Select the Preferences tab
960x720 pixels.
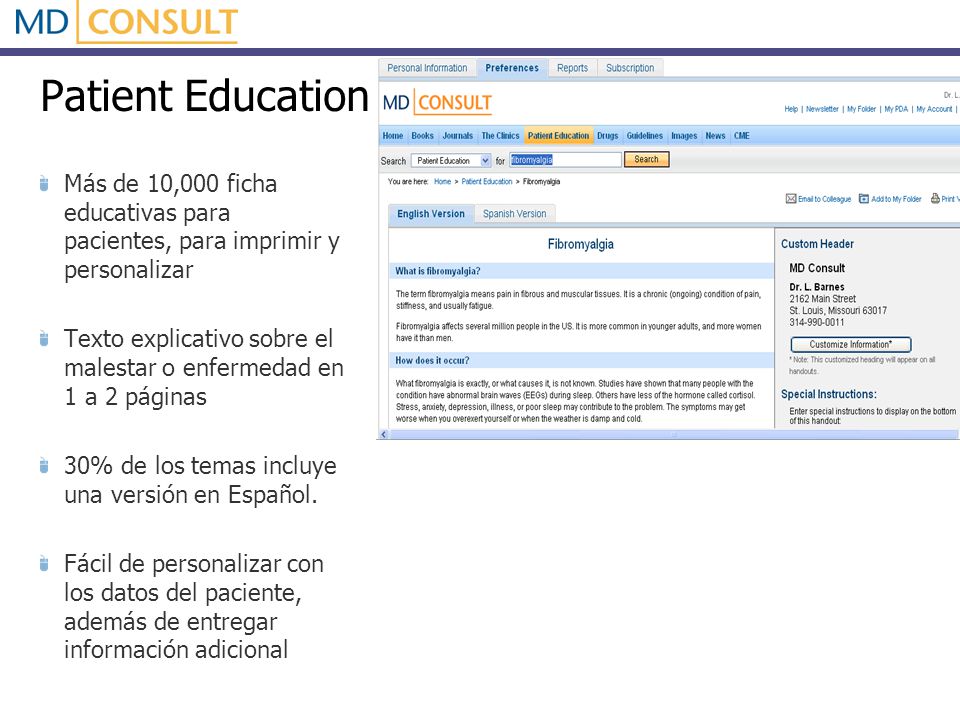[x=512, y=68]
